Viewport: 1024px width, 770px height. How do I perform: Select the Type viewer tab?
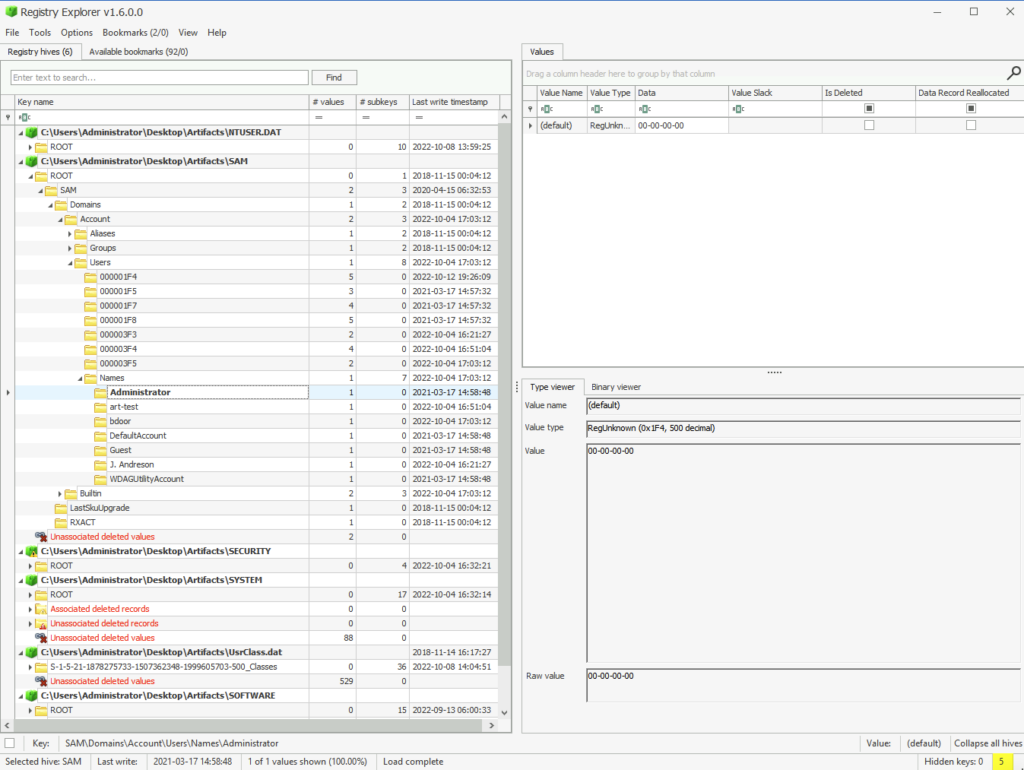552,387
